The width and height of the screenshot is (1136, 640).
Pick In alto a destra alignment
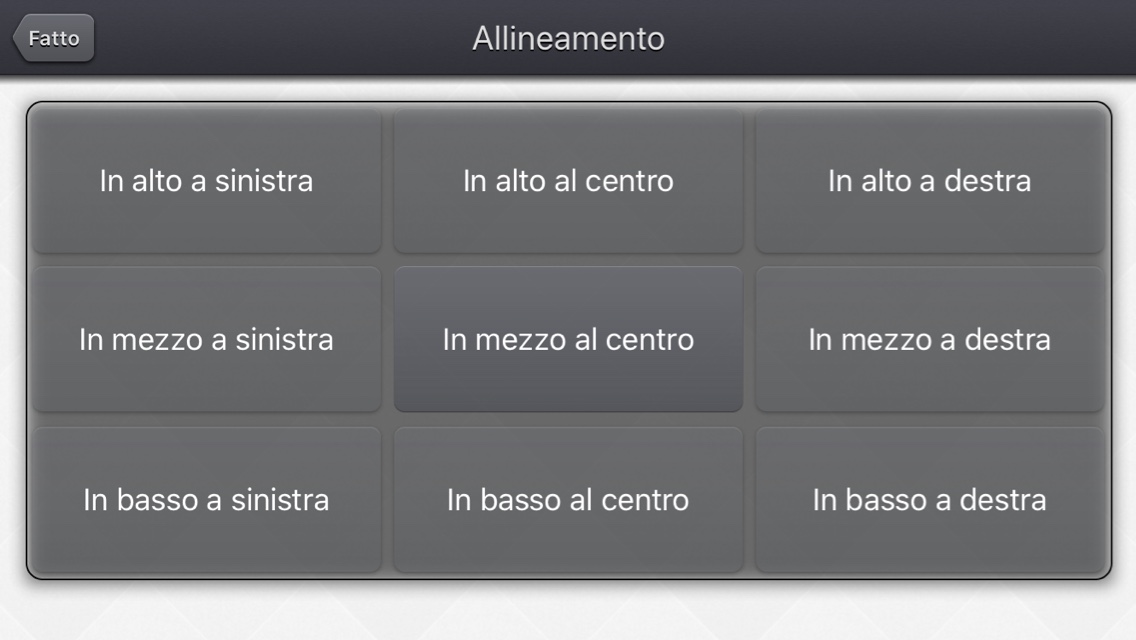tap(930, 180)
